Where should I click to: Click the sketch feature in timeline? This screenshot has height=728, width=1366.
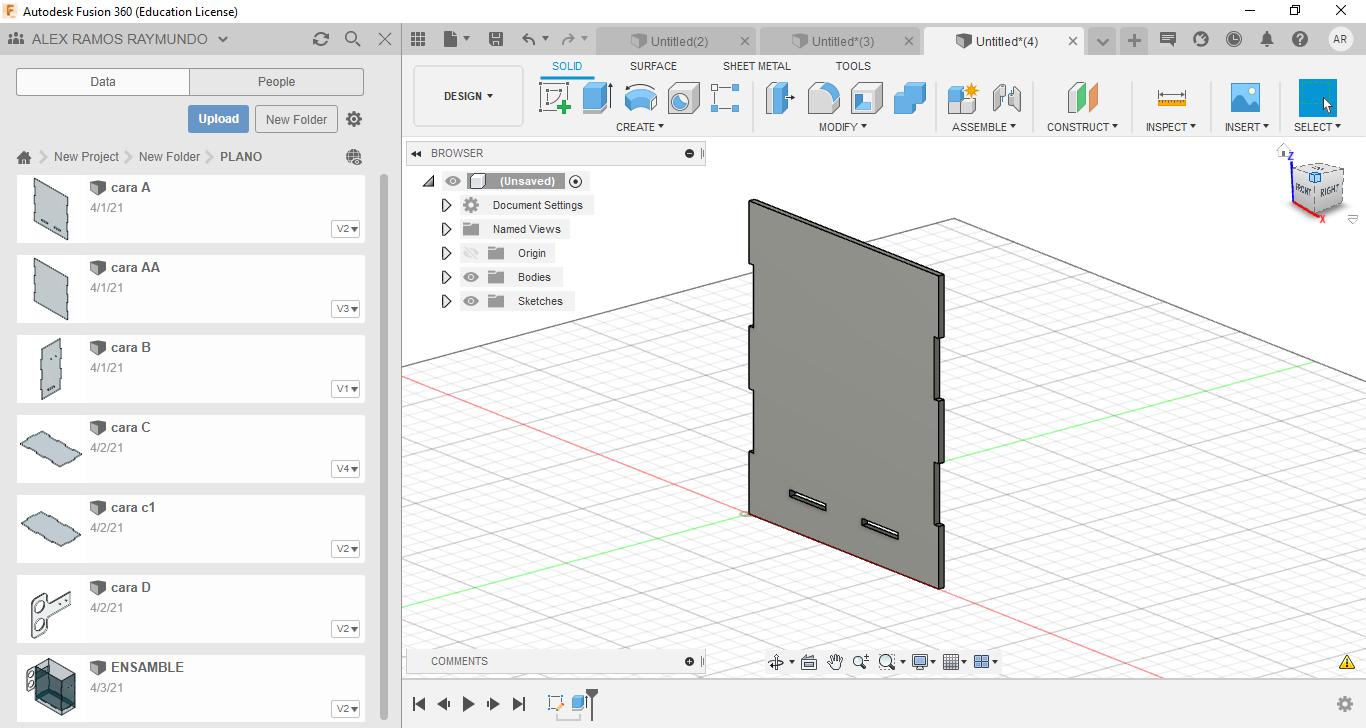point(556,704)
